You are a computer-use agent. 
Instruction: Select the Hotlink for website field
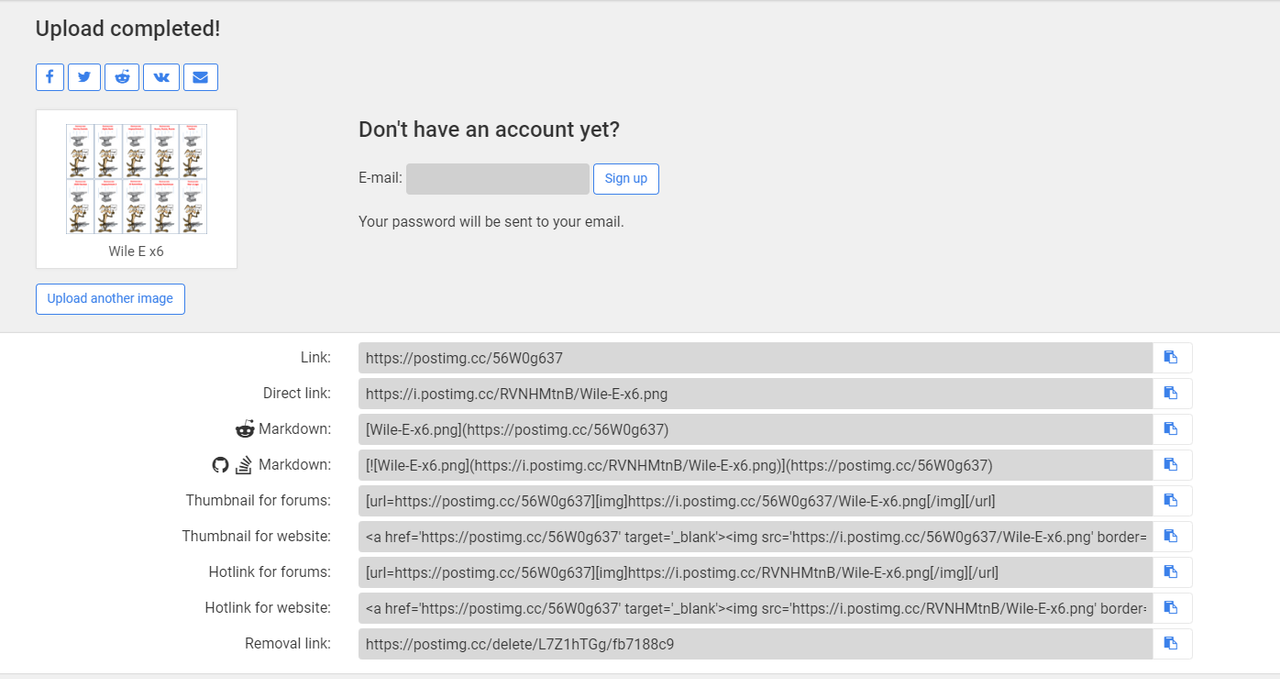[x=755, y=608]
